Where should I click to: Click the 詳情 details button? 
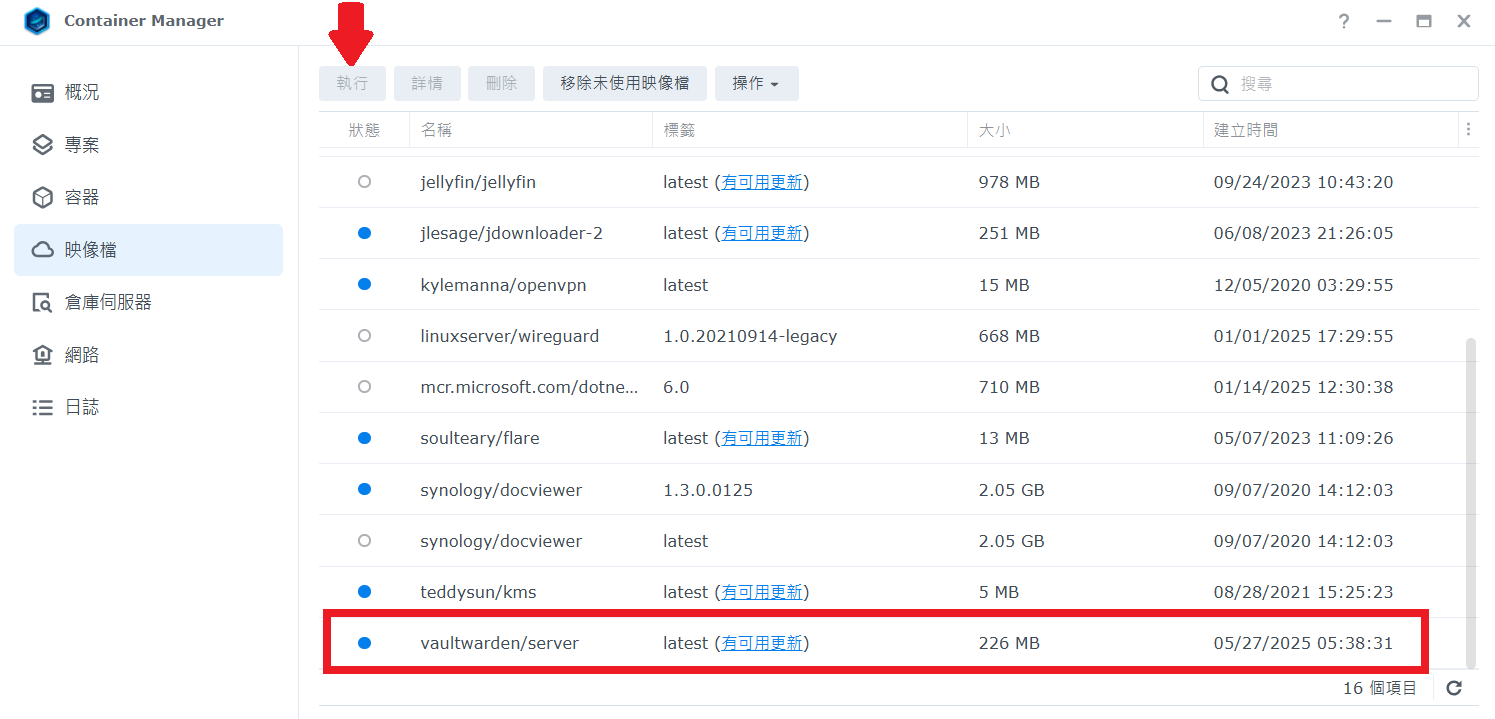coord(427,84)
